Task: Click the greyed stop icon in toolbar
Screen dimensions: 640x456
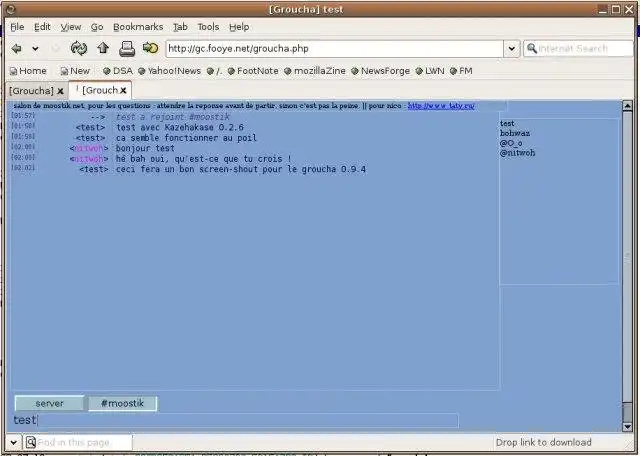Action: (56, 49)
